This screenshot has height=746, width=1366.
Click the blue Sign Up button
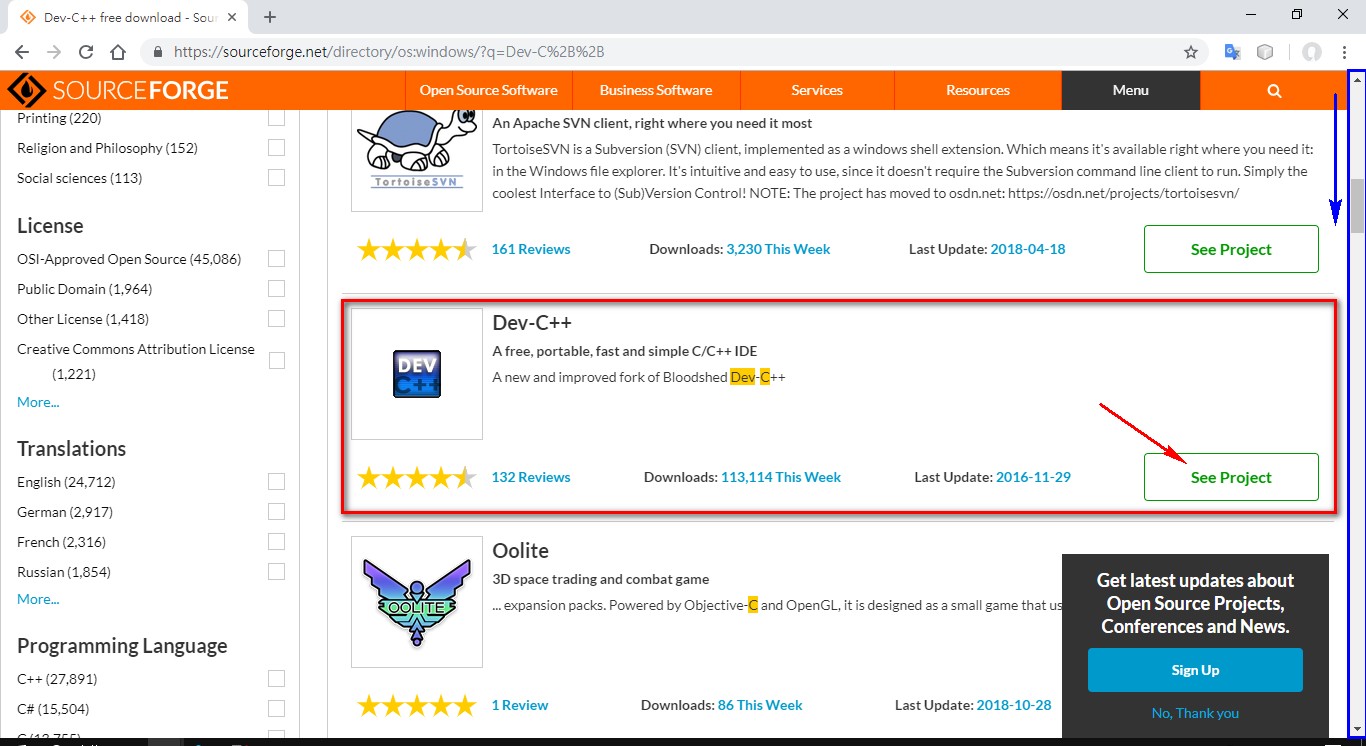(1195, 670)
